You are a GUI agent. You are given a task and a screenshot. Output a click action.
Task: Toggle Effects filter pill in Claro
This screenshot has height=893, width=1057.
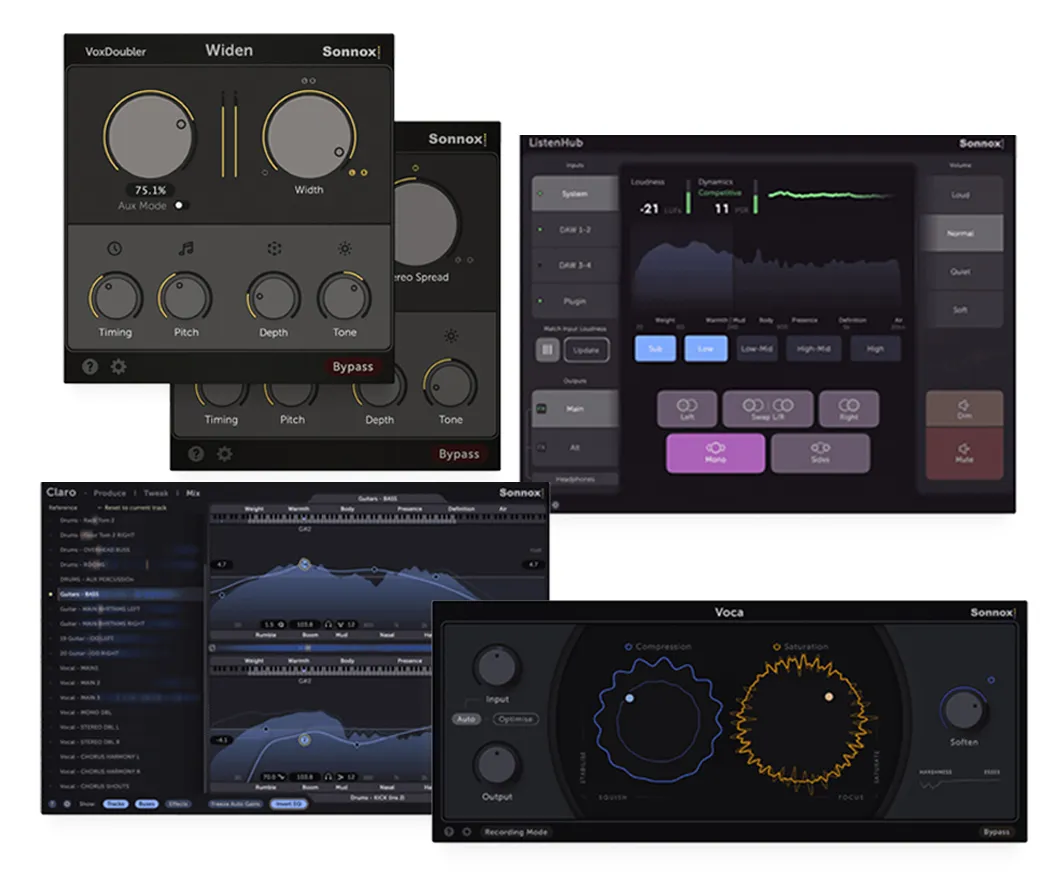click(x=179, y=803)
